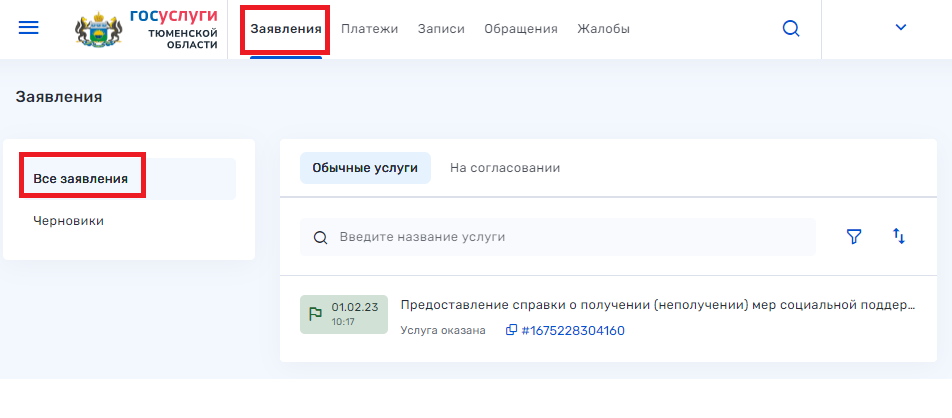Open the hamburger main menu
This screenshot has width=952, height=418.
pyautogui.click(x=29, y=28)
